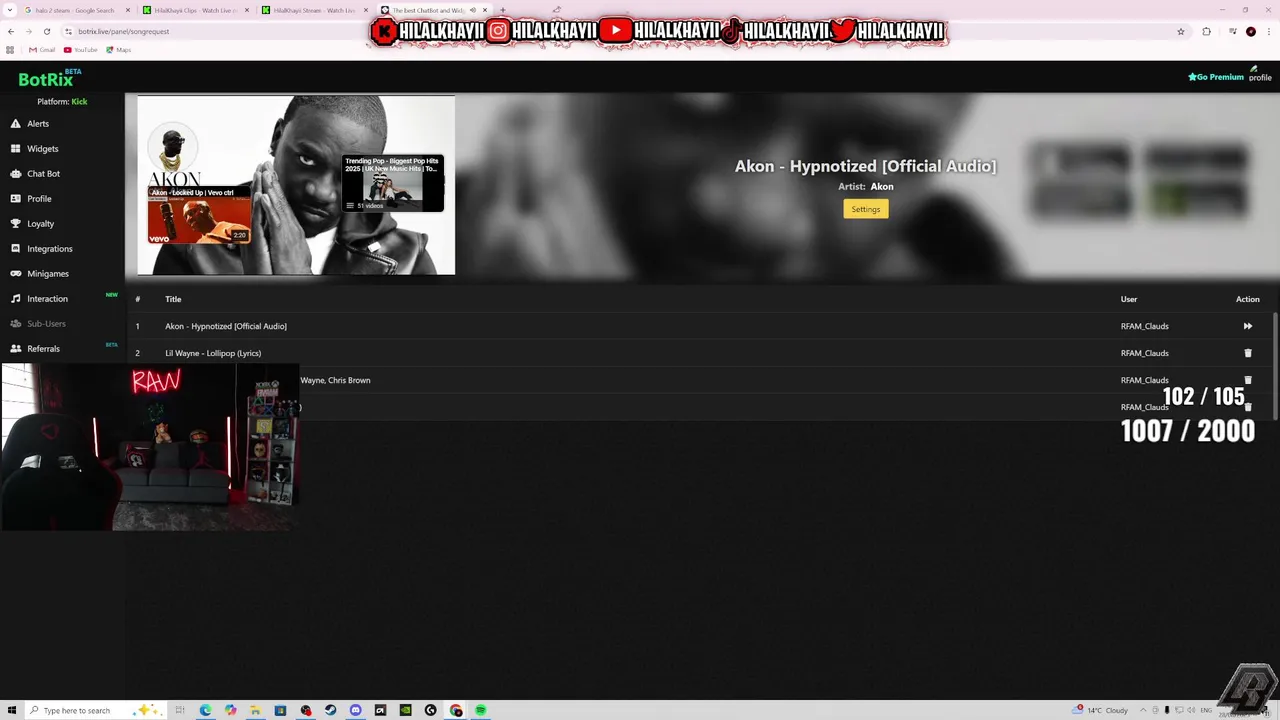Delete the Wayne, Chris Brown song
This screenshot has height=720, width=1280.
pos(1247,380)
